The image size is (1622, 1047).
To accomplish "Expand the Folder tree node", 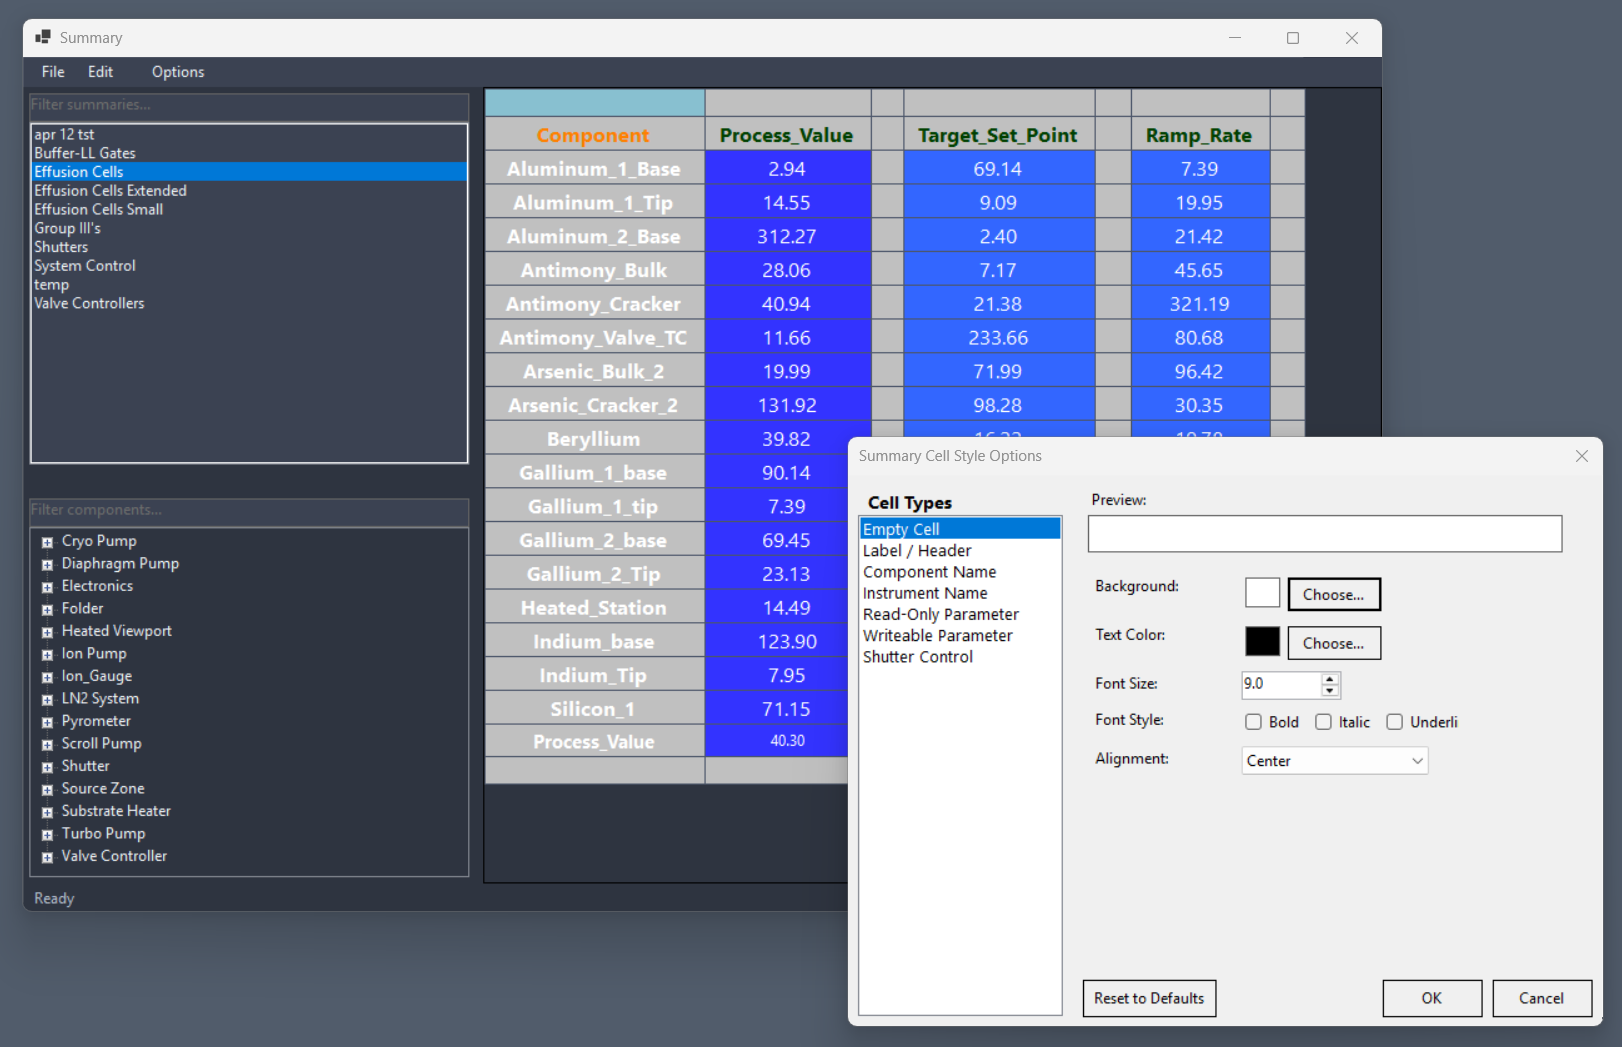I will (x=47, y=610).
